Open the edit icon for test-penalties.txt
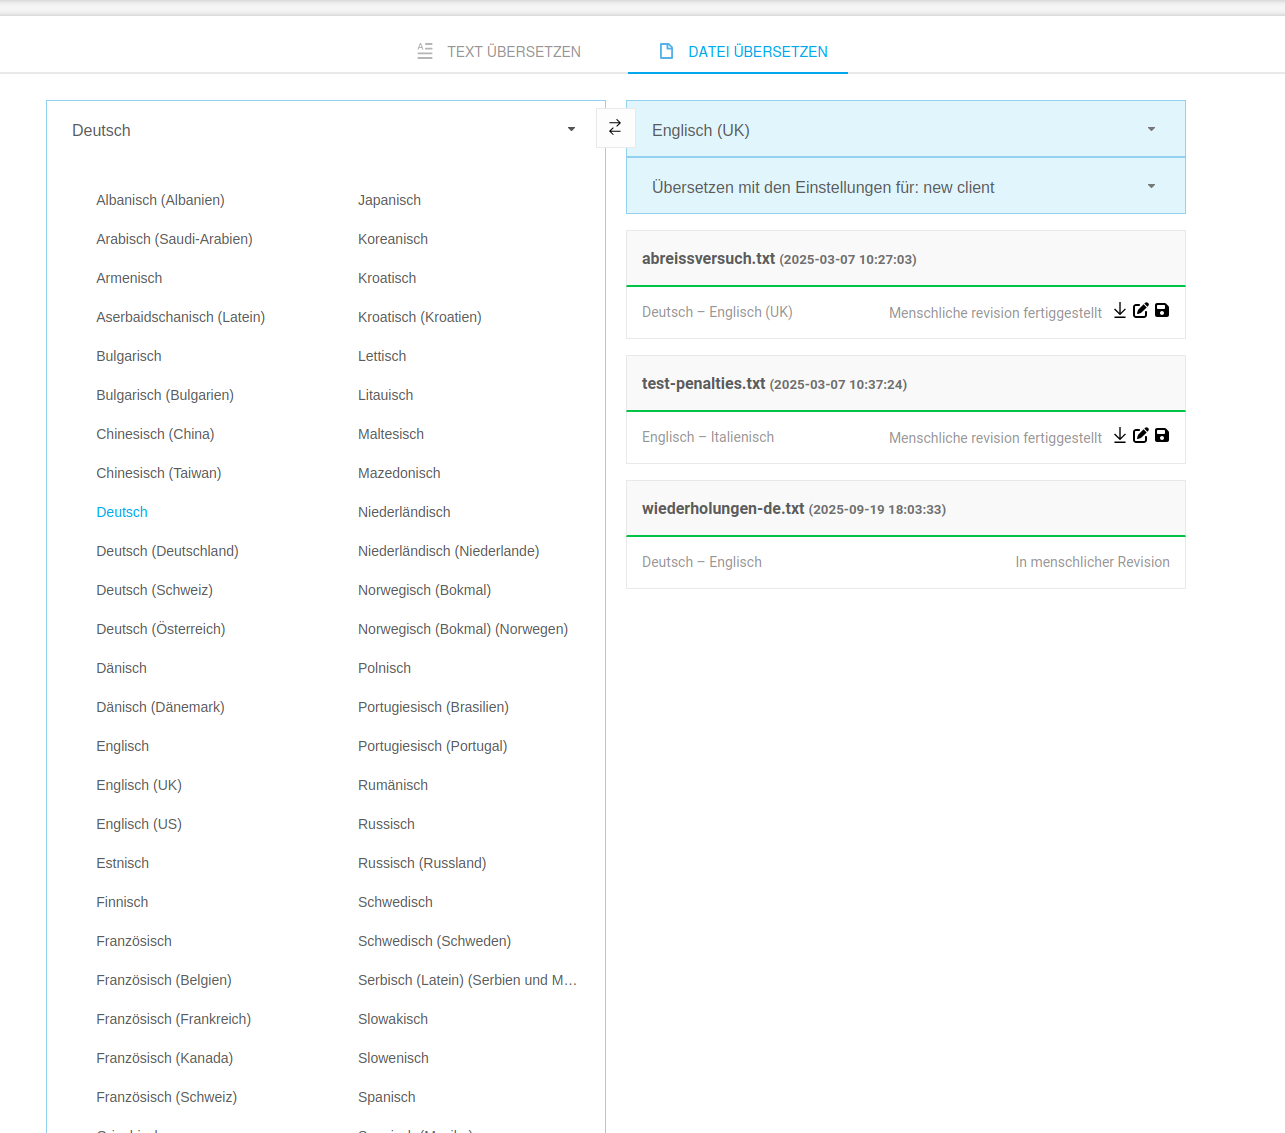This screenshot has height=1133, width=1285. (x=1140, y=436)
